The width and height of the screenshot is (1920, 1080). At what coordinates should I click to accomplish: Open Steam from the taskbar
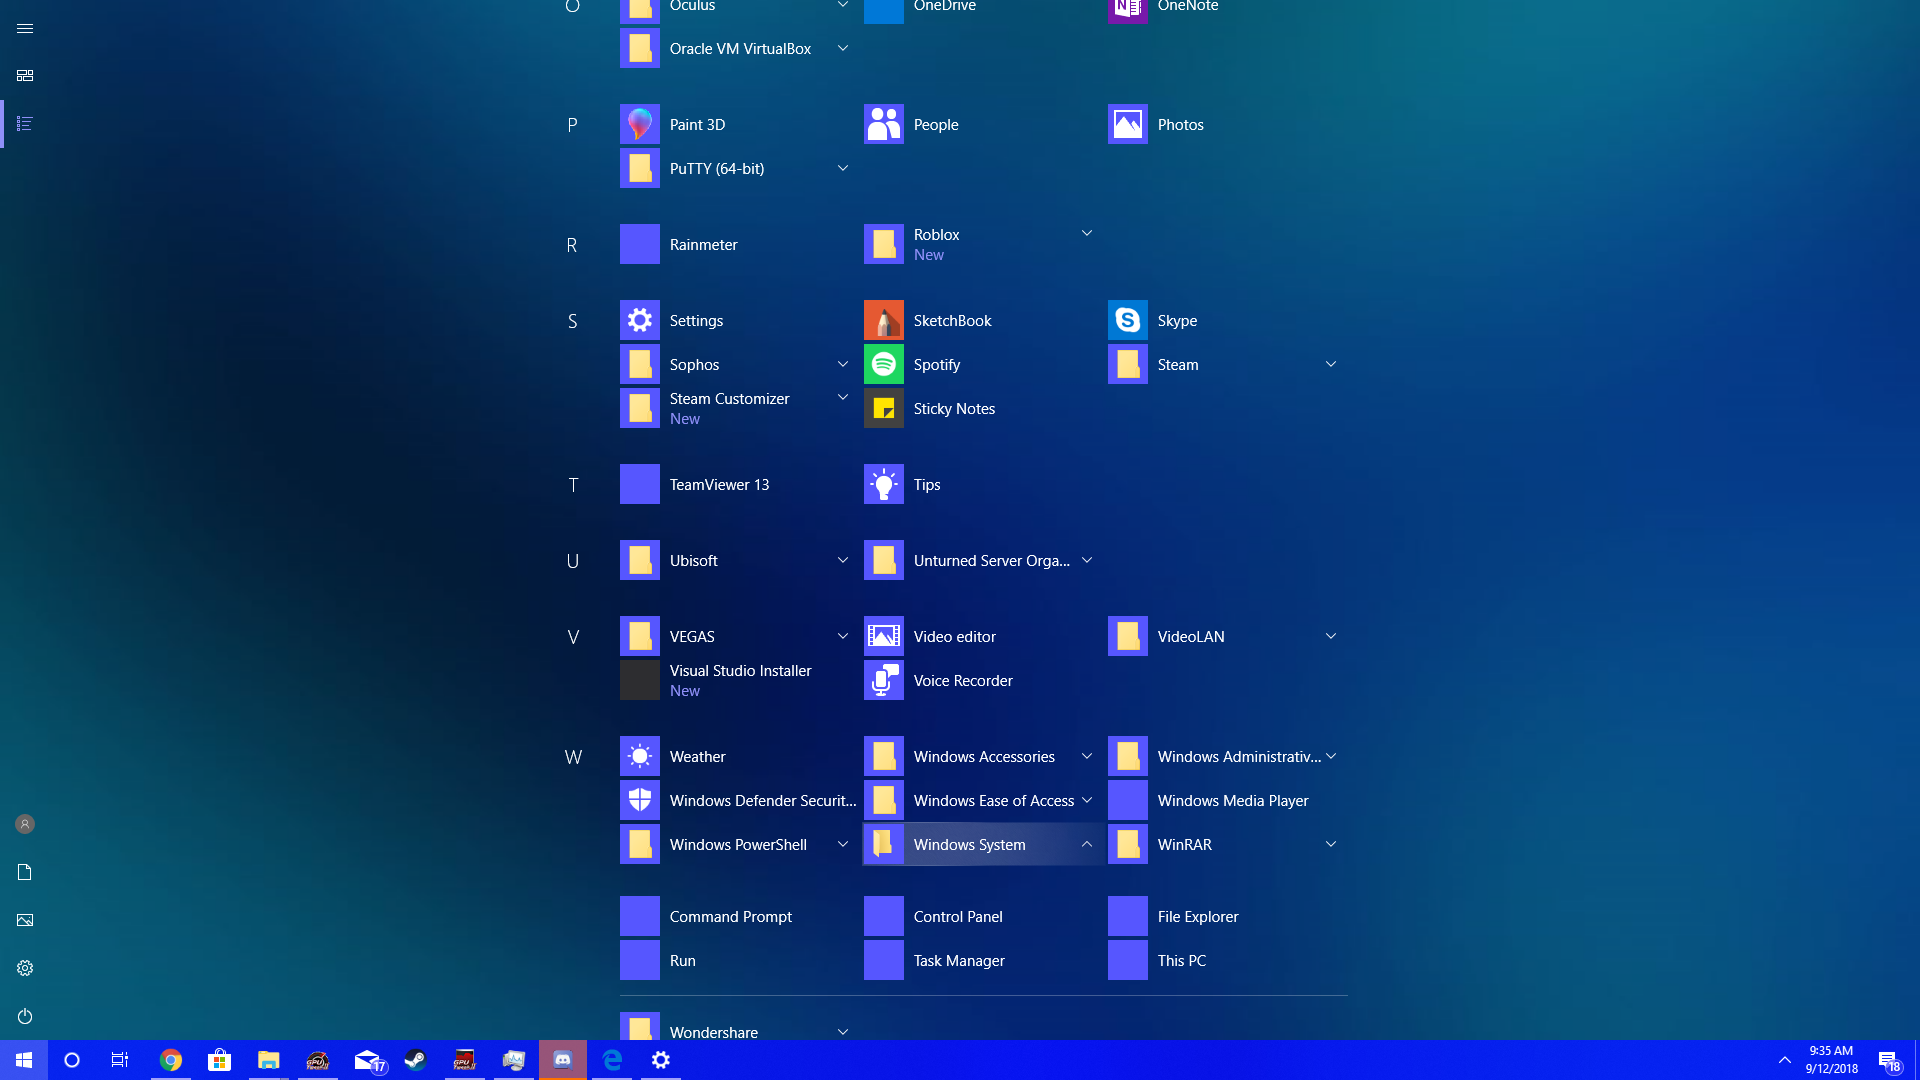(416, 1060)
